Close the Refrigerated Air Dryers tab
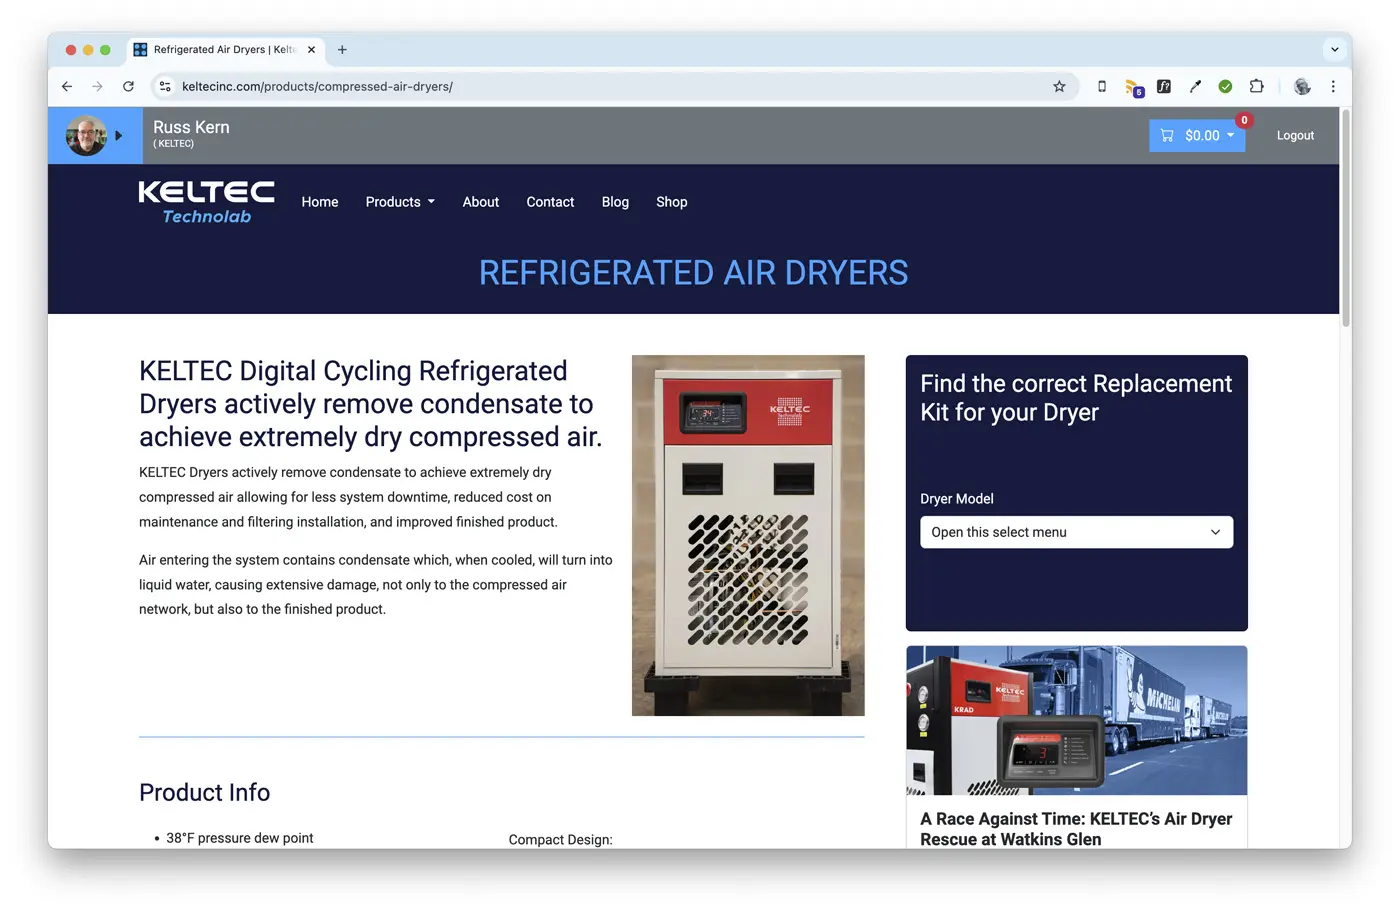 click(x=311, y=49)
